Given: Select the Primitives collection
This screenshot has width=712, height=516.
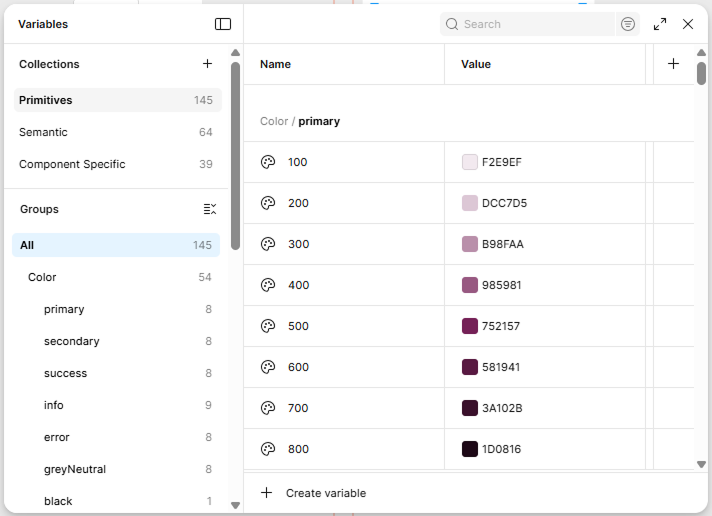Looking at the screenshot, I should click(x=118, y=100).
